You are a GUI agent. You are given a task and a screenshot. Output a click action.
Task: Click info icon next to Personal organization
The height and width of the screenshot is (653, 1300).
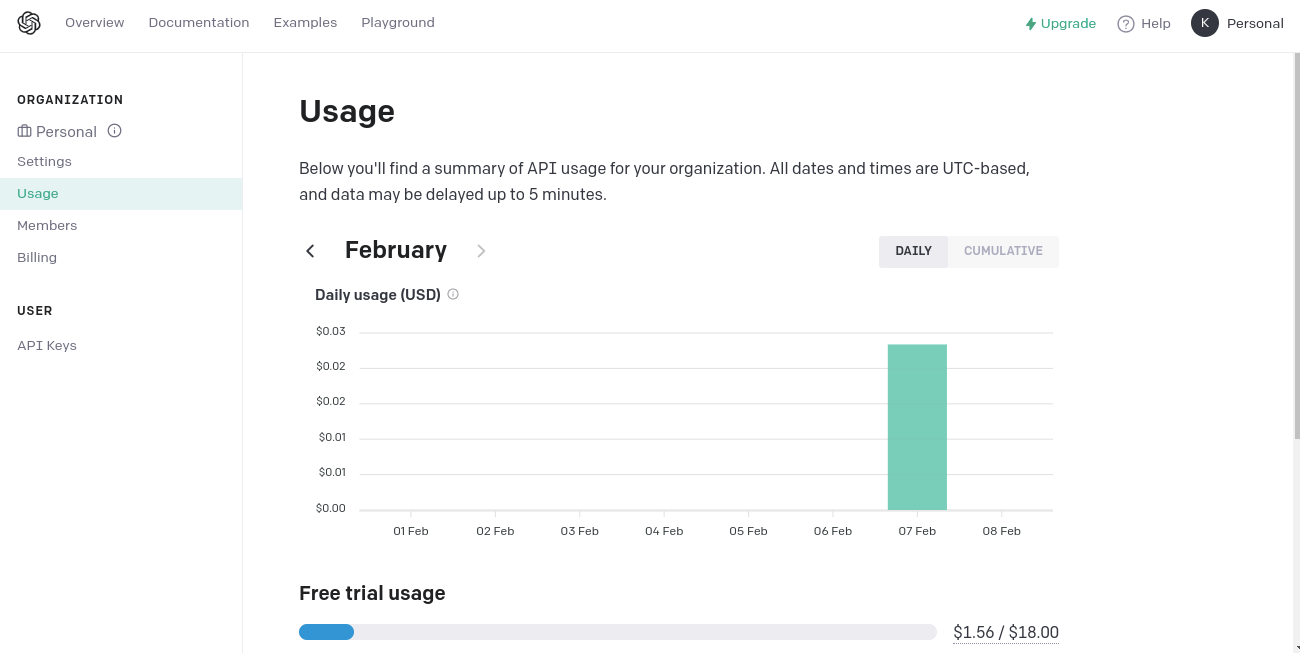(115, 131)
